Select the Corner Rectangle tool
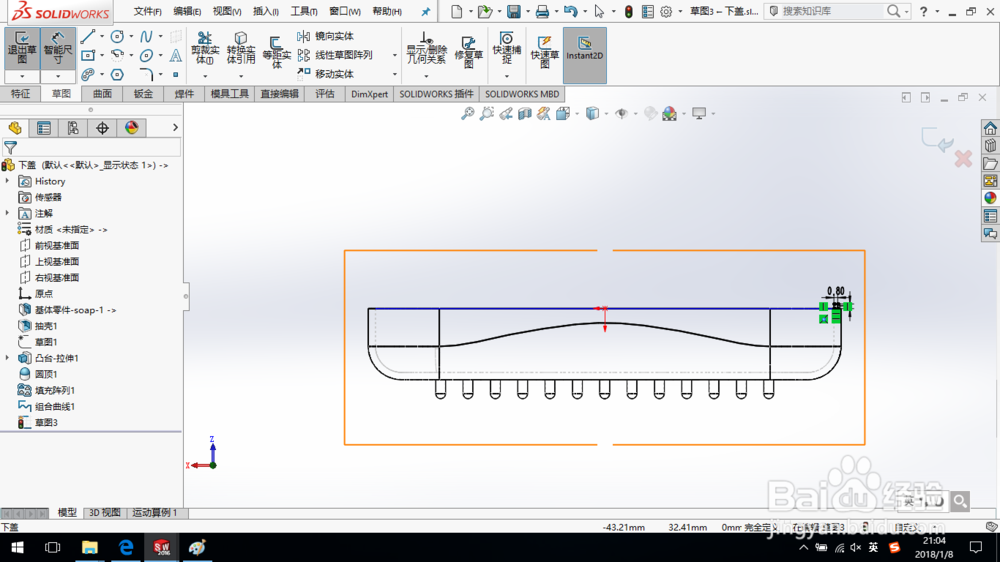Screen dimensions: 1000x562 coord(88,55)
